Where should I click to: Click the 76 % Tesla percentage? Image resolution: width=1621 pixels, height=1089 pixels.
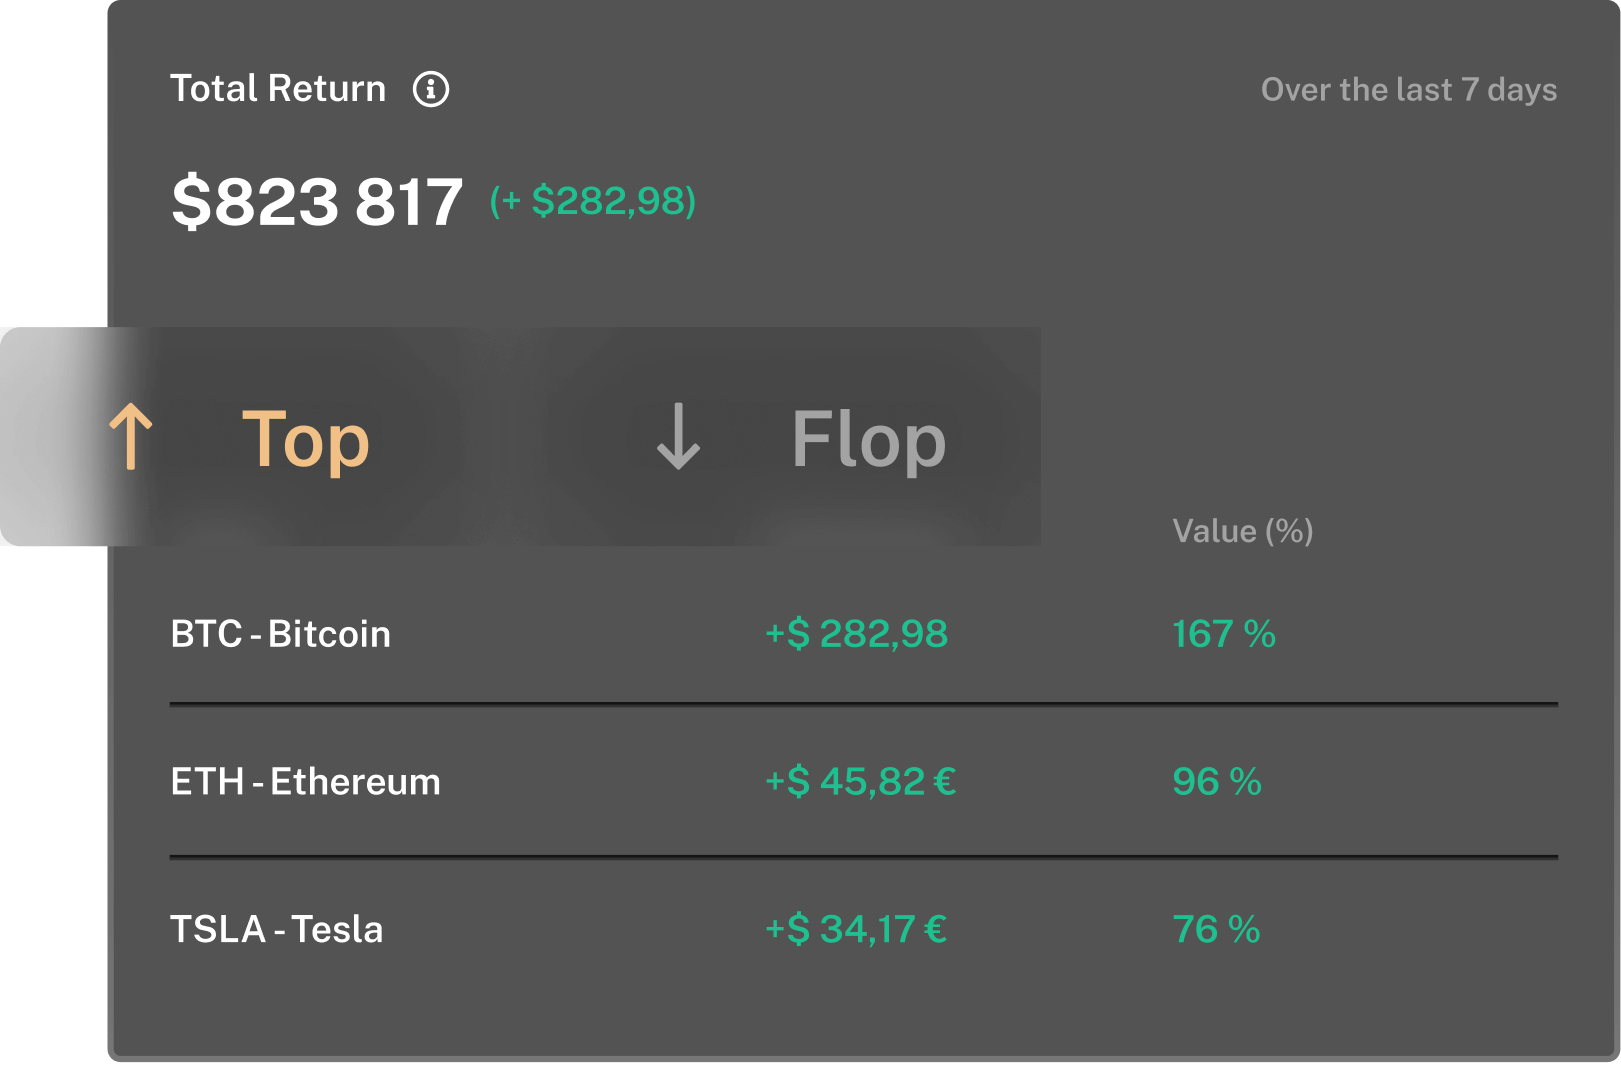click(1216, 930)
